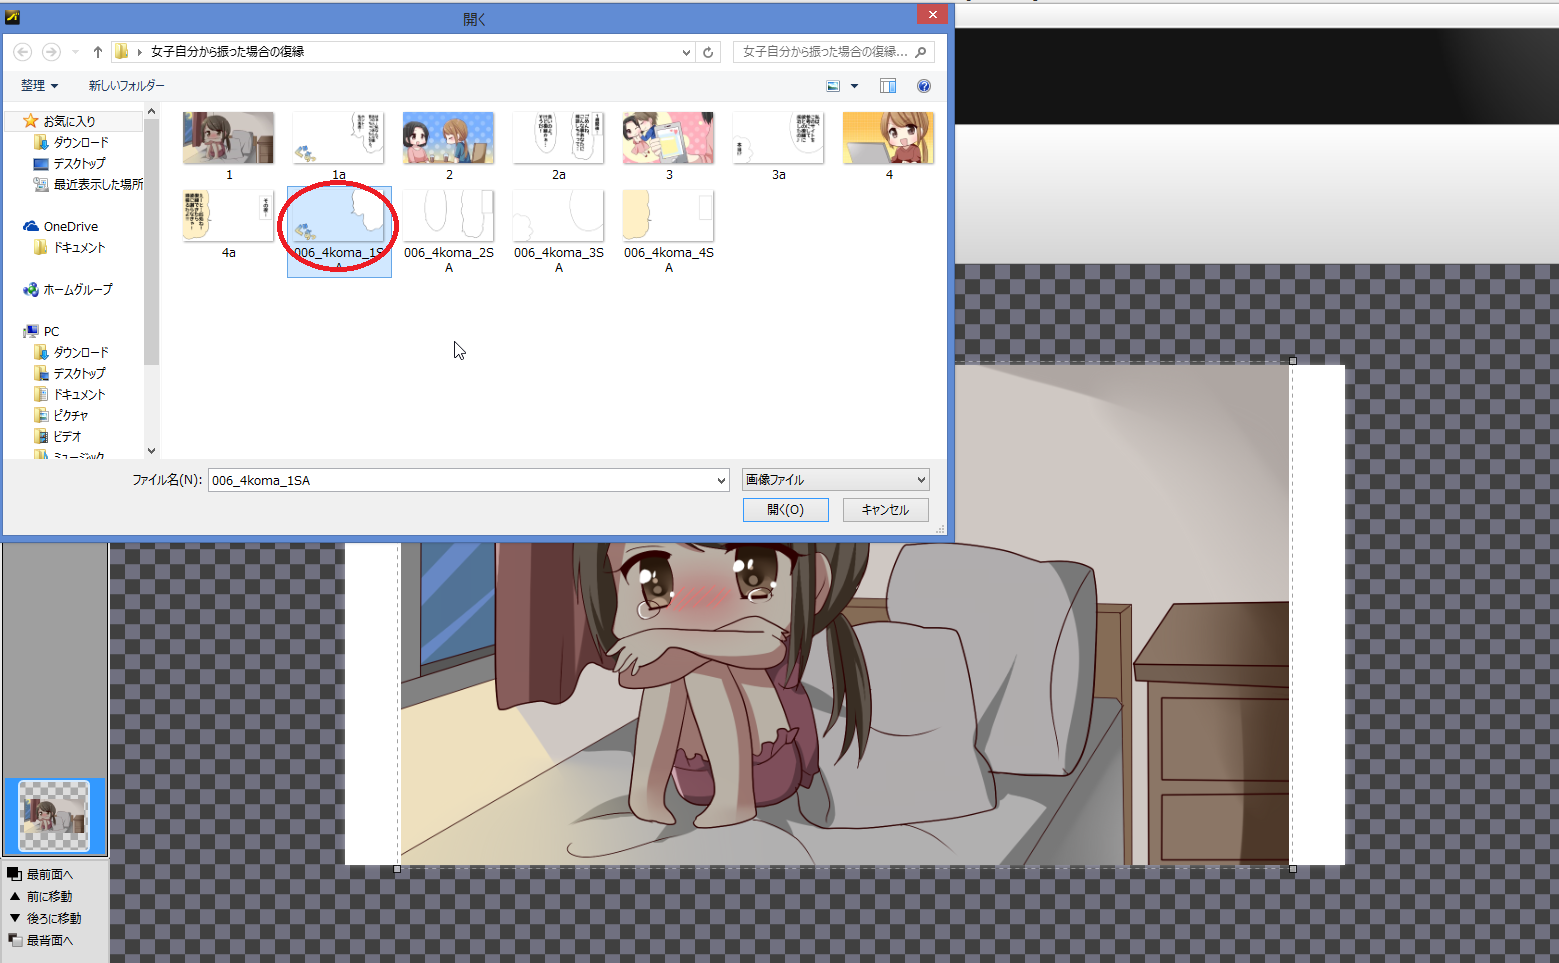Image resolution: width=1559 pixels, height=963 pixels.
Task: Toggle the preview pane icon
Action: [887, 86]
